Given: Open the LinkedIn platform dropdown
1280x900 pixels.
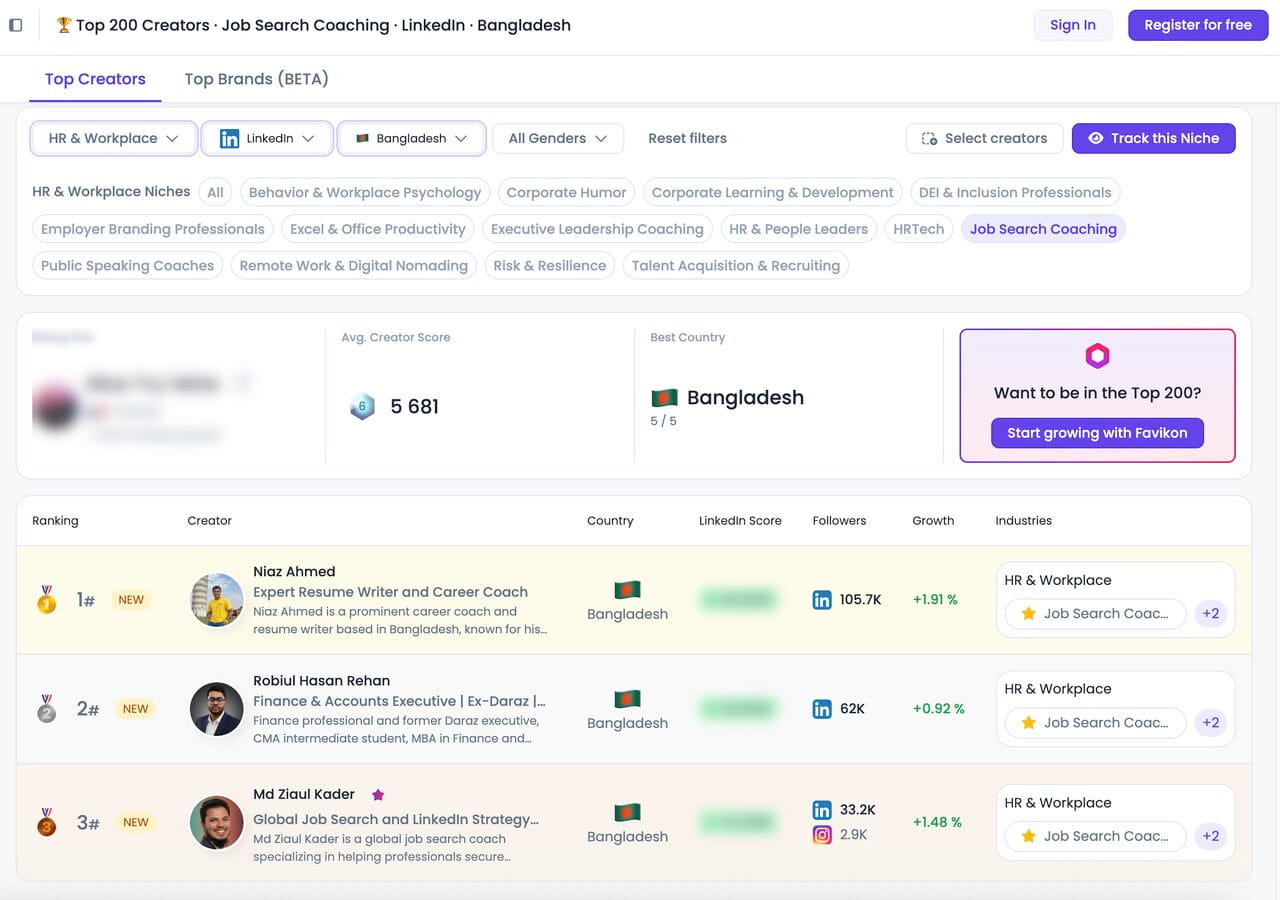Looking at the screenshot, I should point(267,138).
